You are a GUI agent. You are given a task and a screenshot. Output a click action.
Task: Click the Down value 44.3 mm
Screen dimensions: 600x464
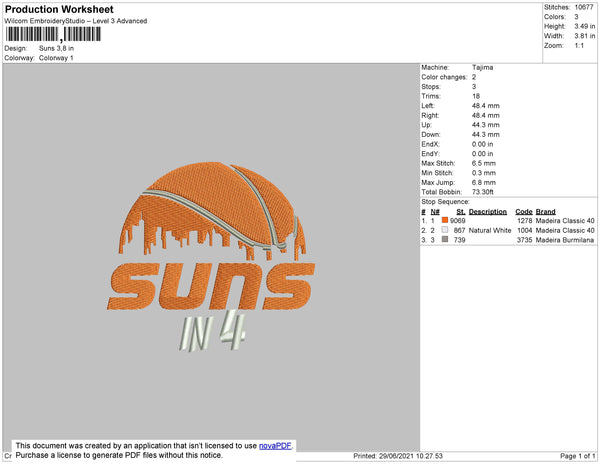pos(486,135)
